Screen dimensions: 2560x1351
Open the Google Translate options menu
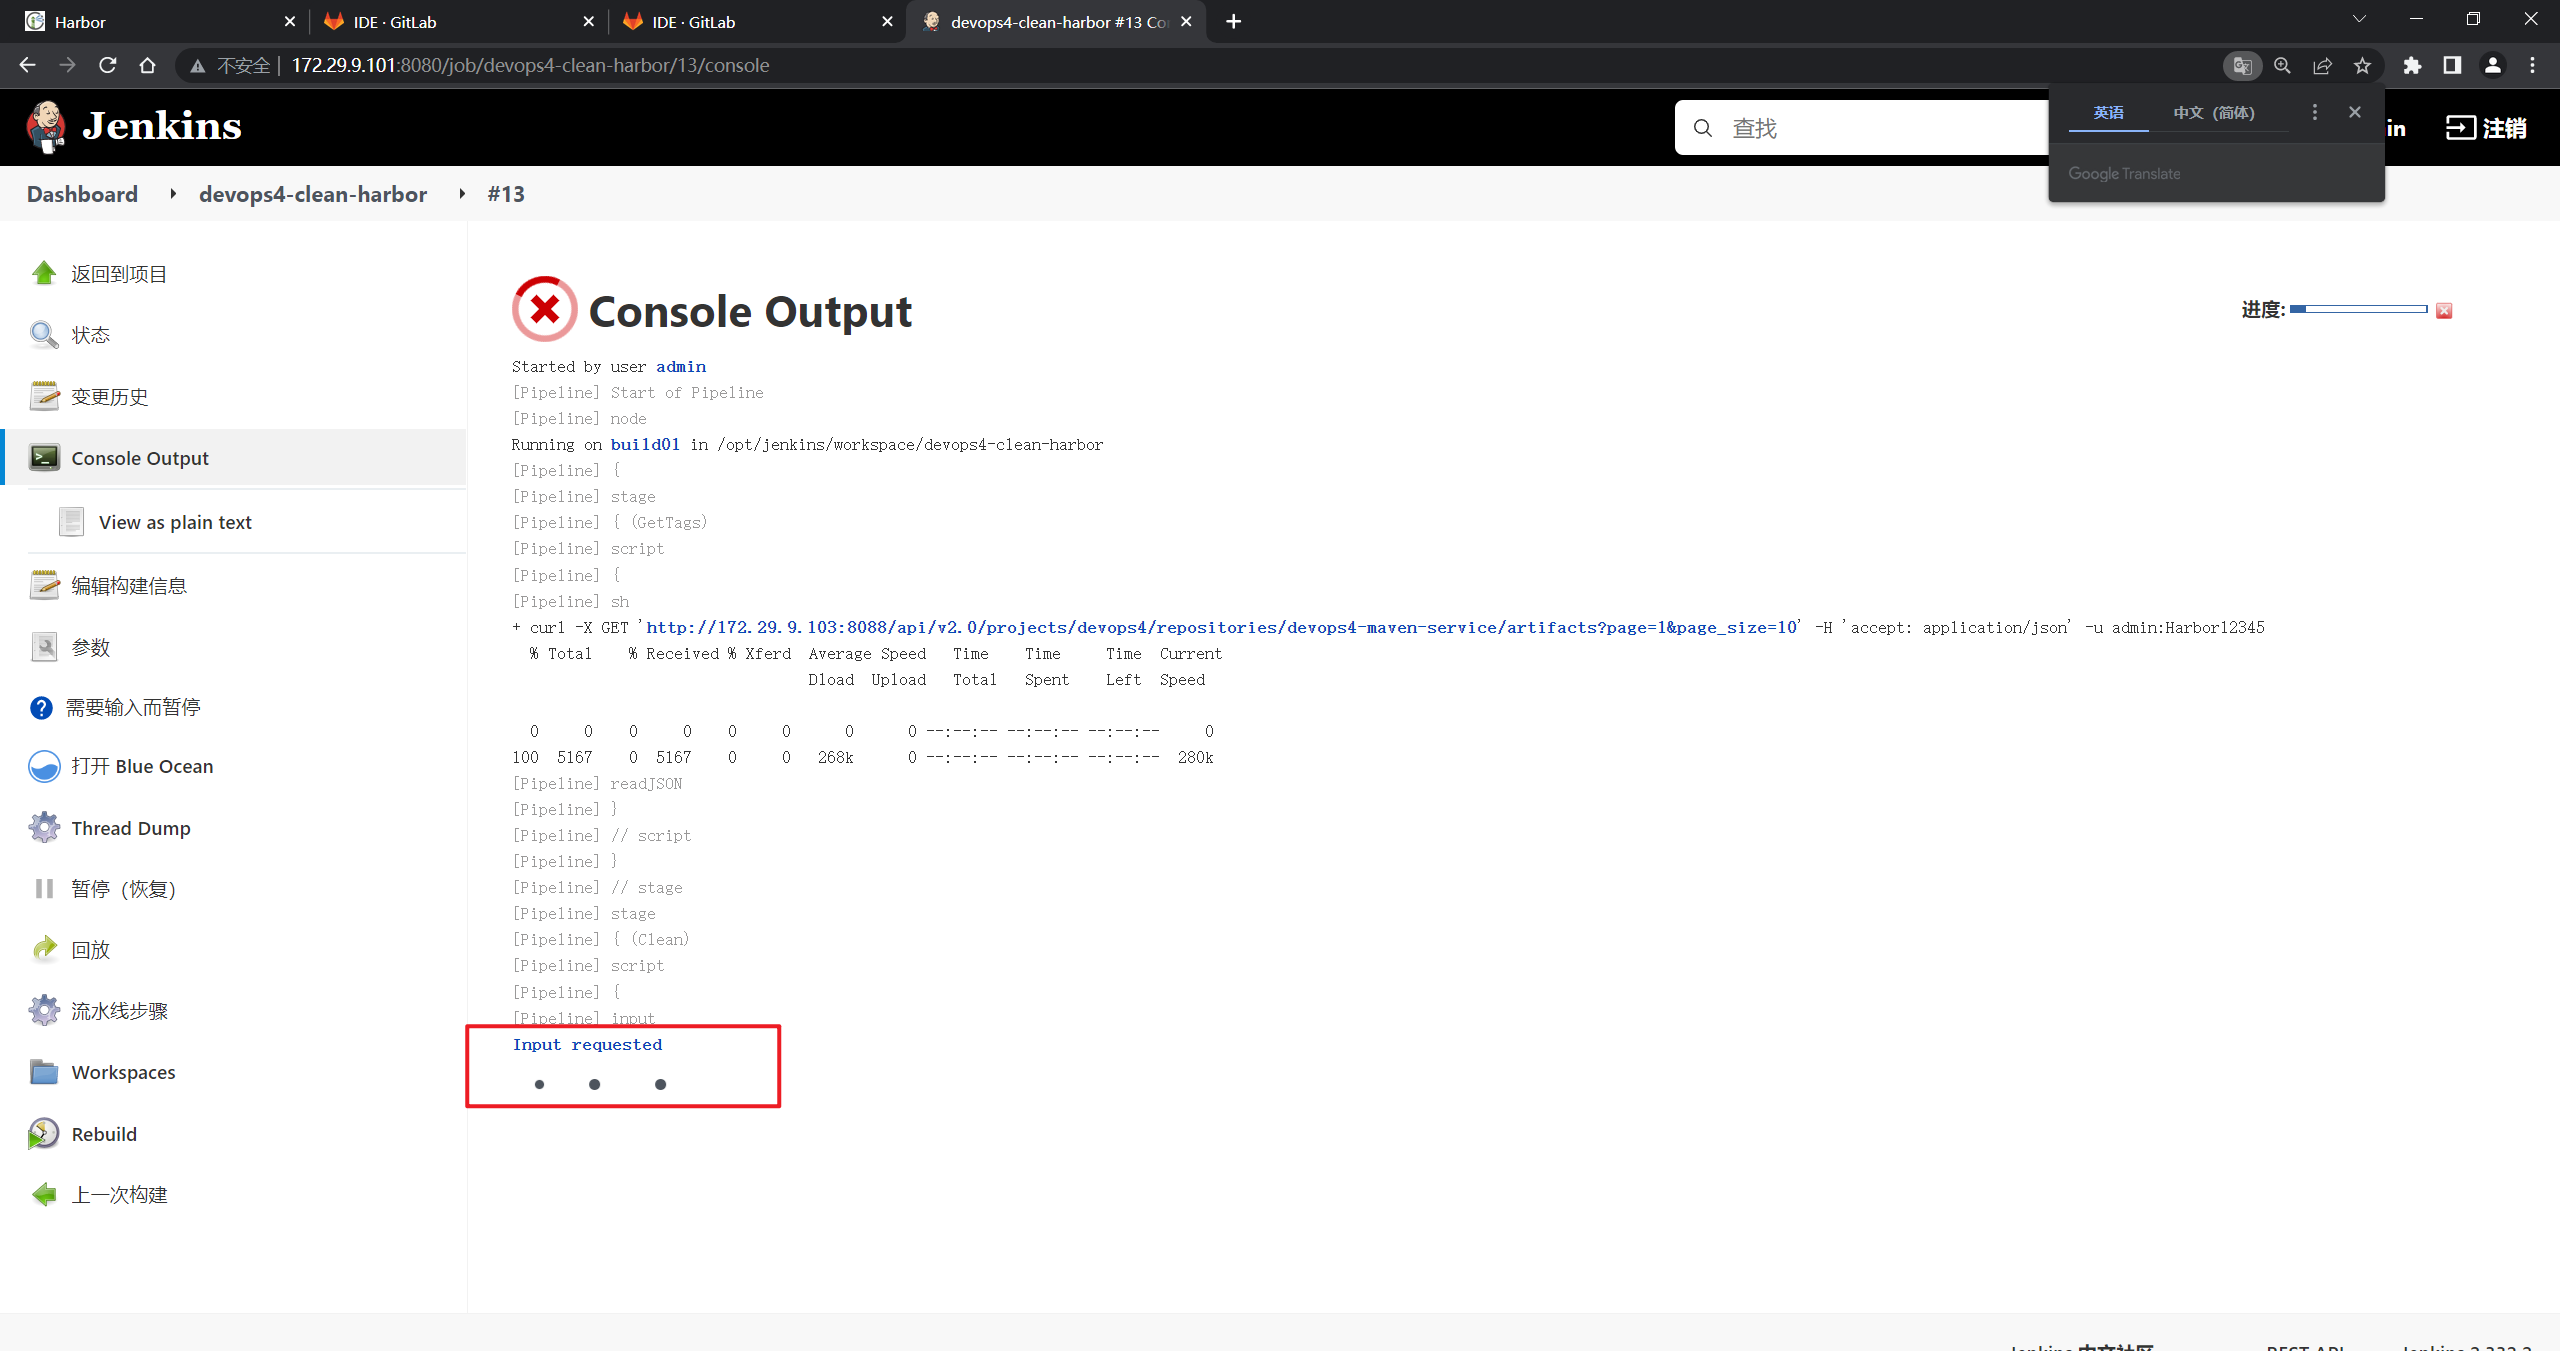(2314, 112)
